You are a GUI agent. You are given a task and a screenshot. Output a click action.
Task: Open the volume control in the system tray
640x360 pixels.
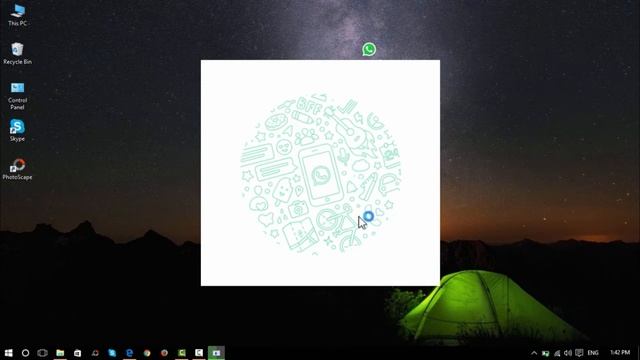click(x=568, y=353)
